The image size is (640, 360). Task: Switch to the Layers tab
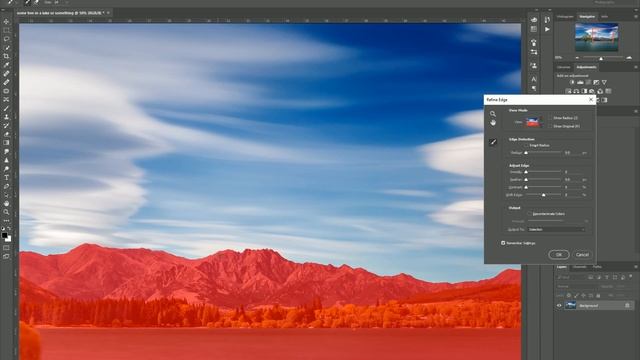[562, 267]
